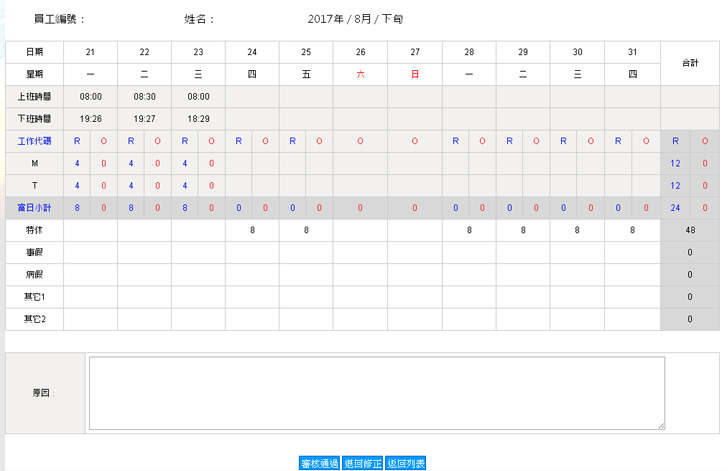Viewport: 728px width, 471px height.
Task: Click the 事假 personal leave row label
Action: [x=34, y=252]
